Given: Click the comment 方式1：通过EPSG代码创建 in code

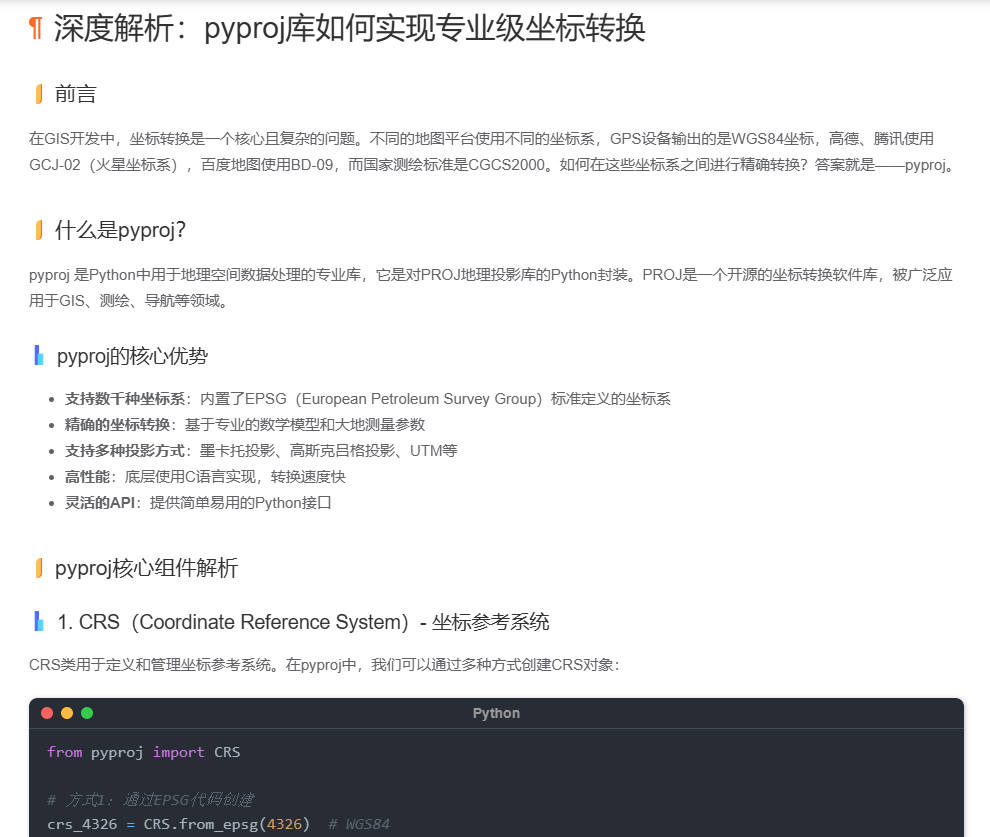Looking at the screenshot, I should coord(150,799).
